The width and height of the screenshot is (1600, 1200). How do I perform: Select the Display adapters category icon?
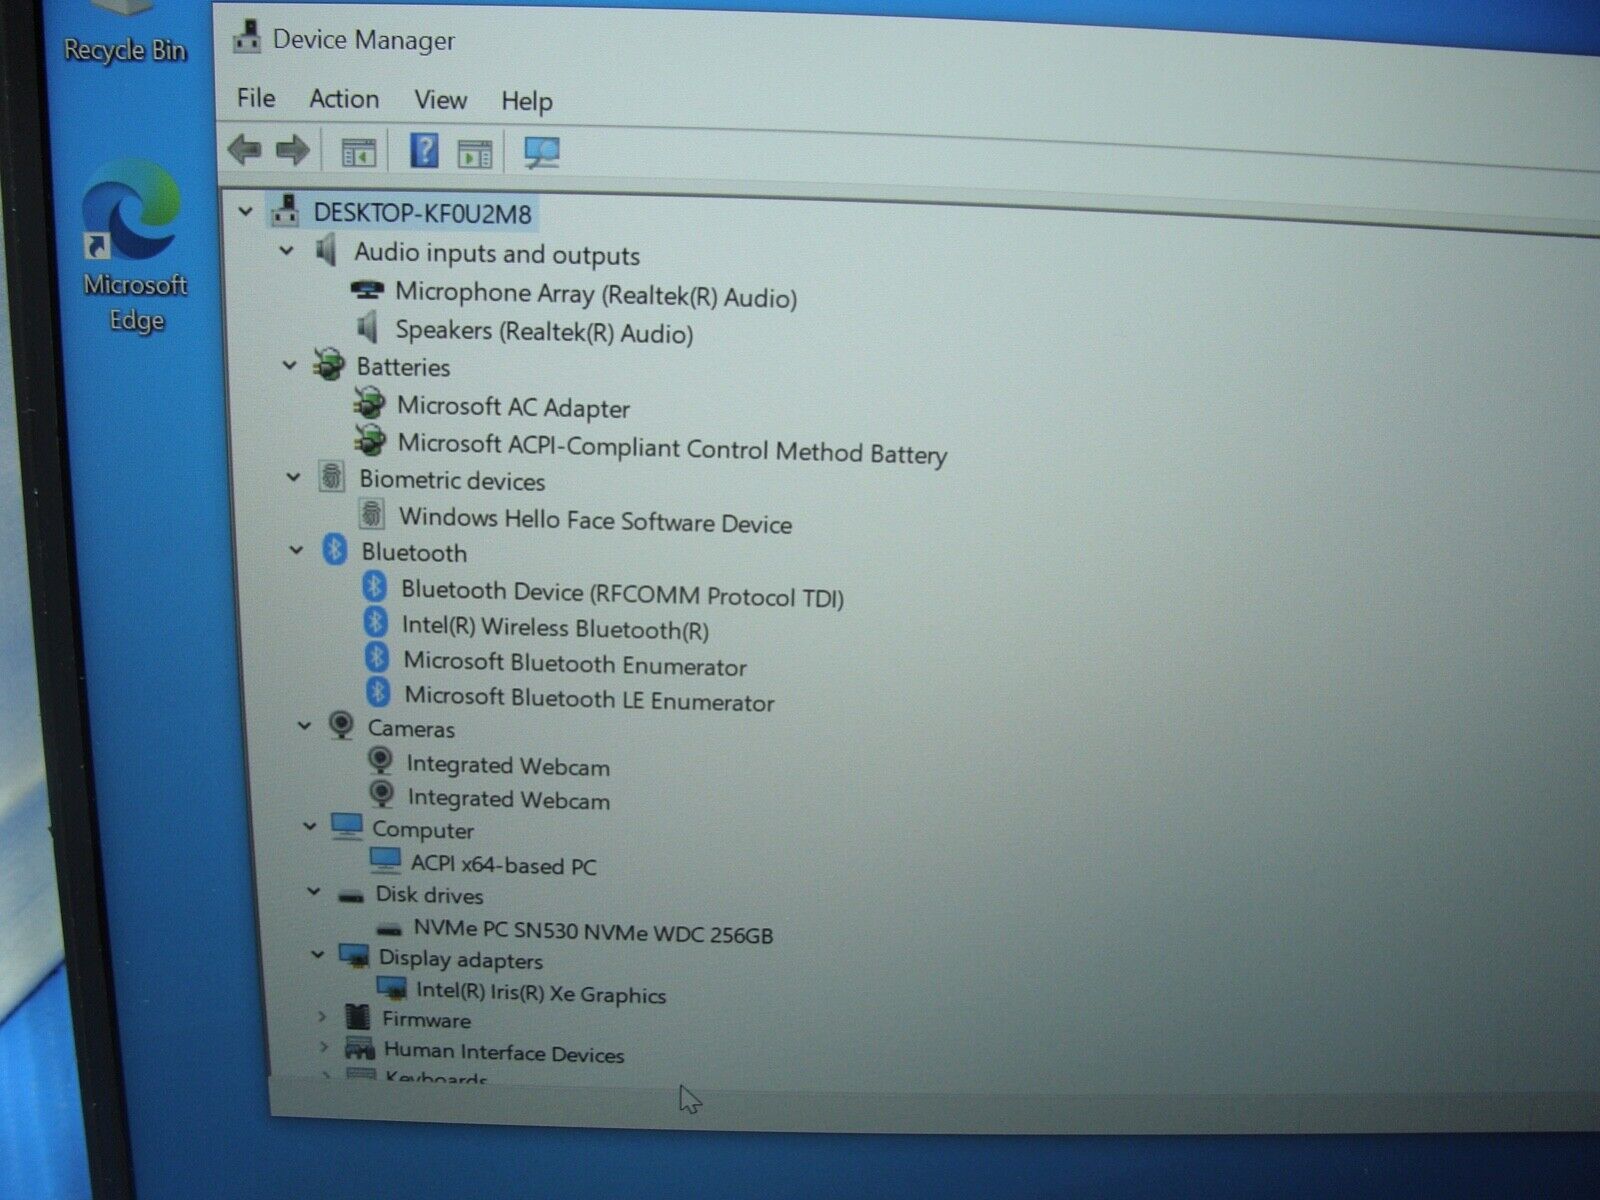tap(354, 956)
